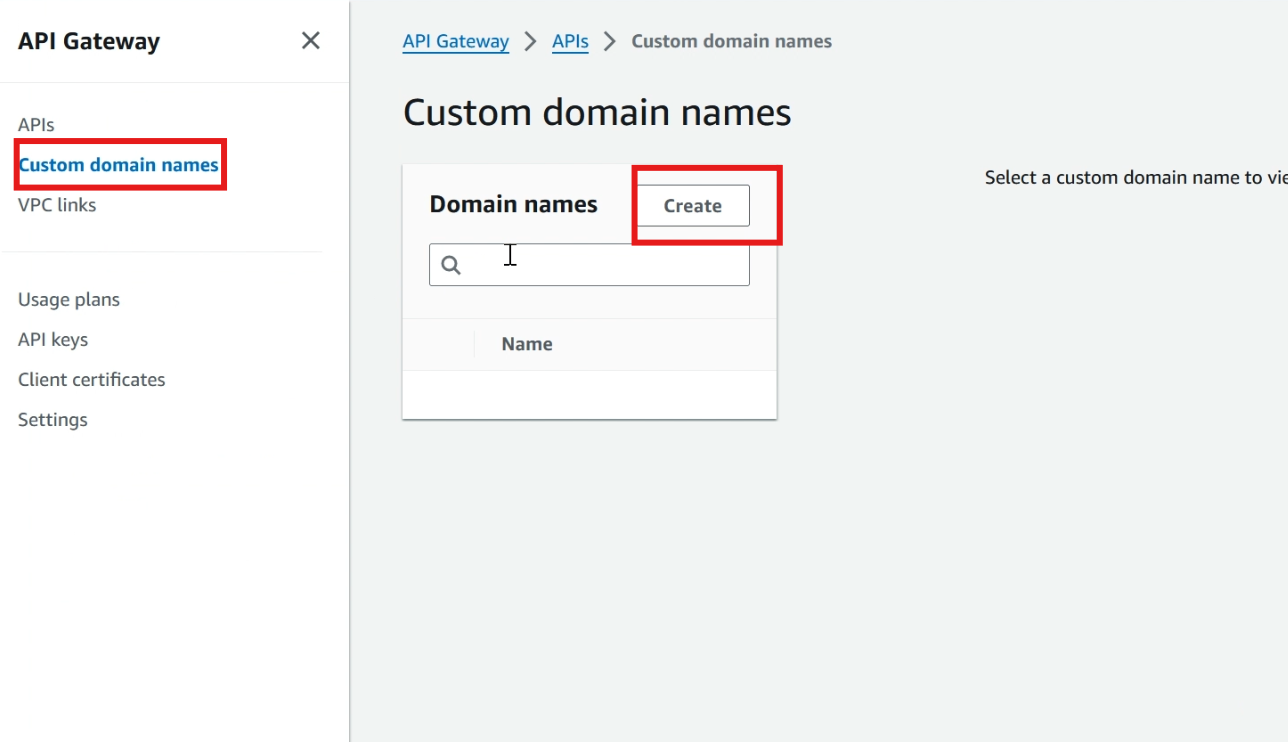Click the API Gateway sidebar title
Image resolution: width=1288 pixels, height=742 pixels.
(89, 41)
